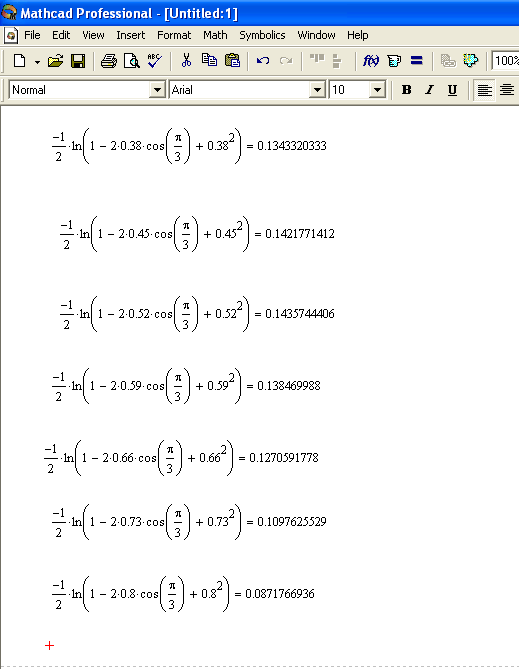Click 2·0.73 in the sixth equation
This screenshot has height=669, width=519.
[x=126, y=521]
